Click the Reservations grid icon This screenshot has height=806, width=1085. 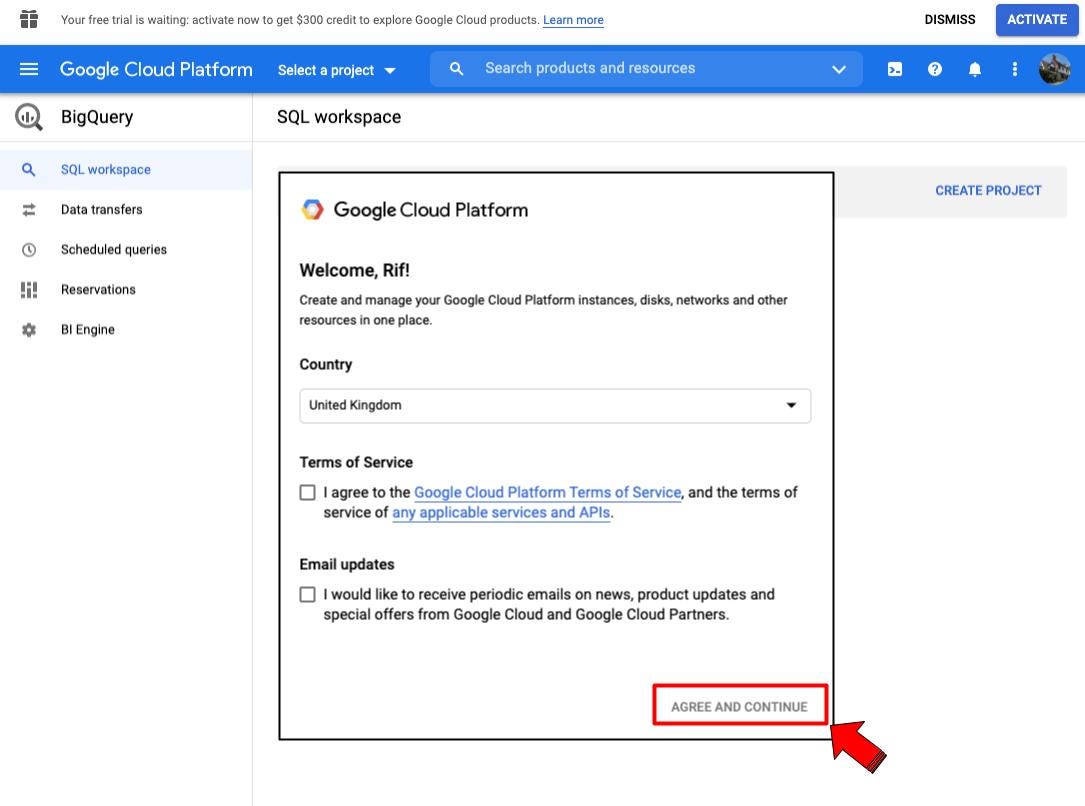coord(28,290)
